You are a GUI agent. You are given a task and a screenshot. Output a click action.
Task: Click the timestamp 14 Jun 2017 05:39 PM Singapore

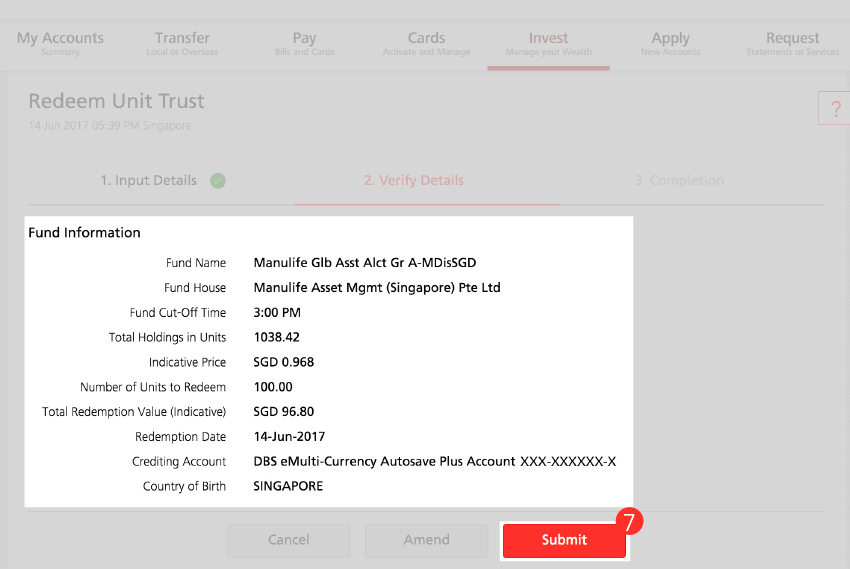(x=110, y=126)
